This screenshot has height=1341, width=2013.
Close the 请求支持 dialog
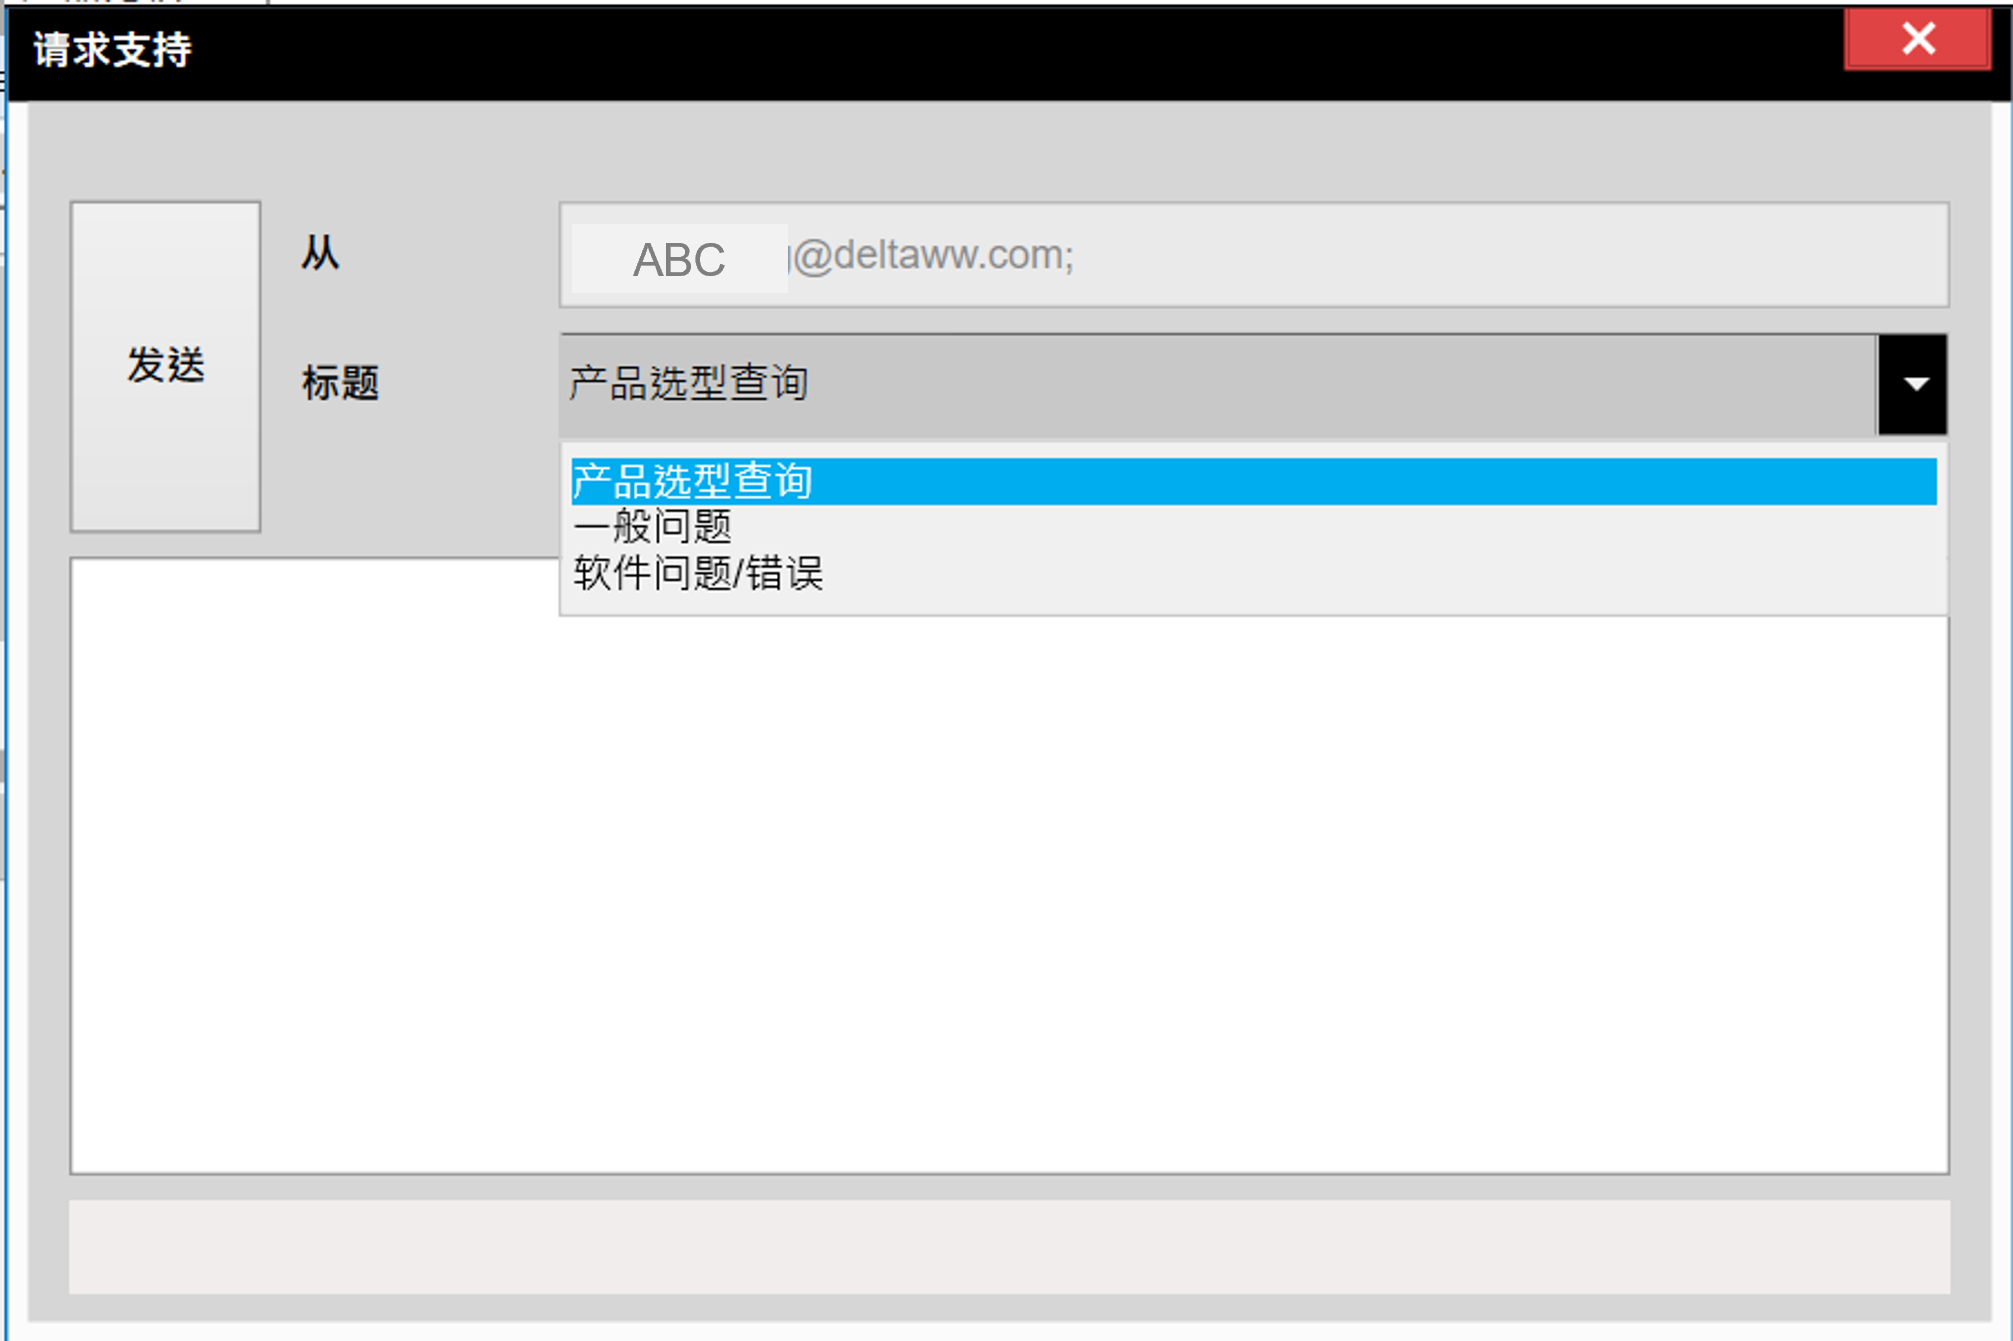coord(1916,39)
